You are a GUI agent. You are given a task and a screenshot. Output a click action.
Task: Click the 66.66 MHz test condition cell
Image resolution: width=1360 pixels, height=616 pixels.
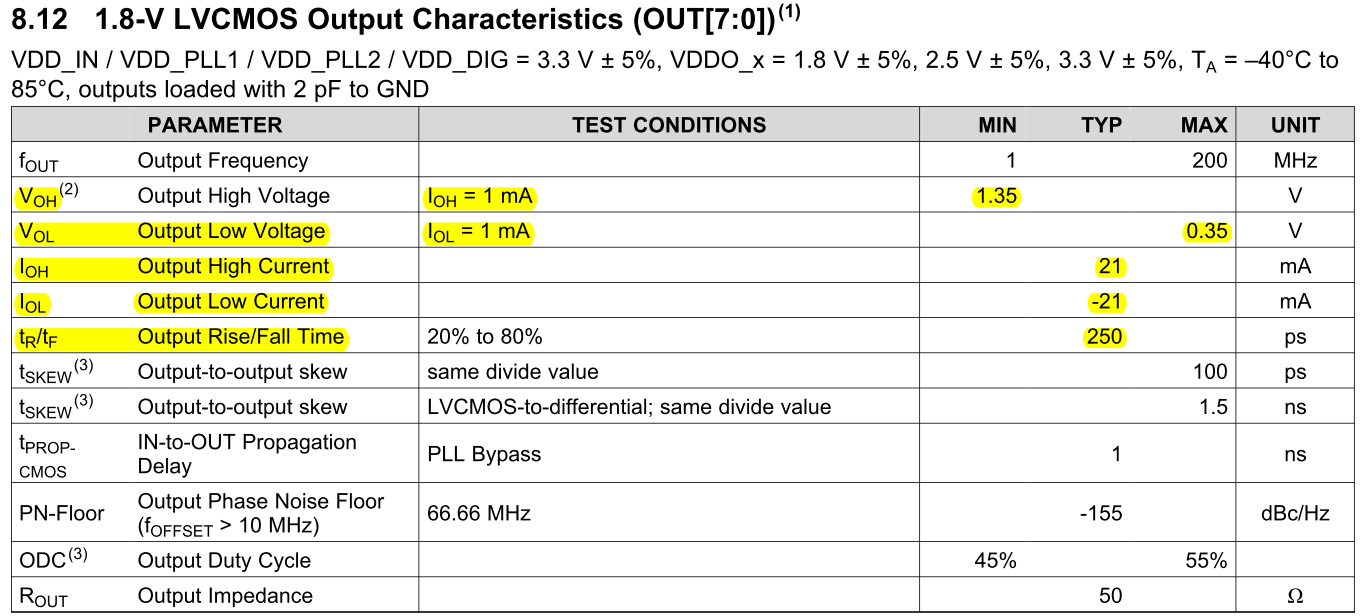479,514
